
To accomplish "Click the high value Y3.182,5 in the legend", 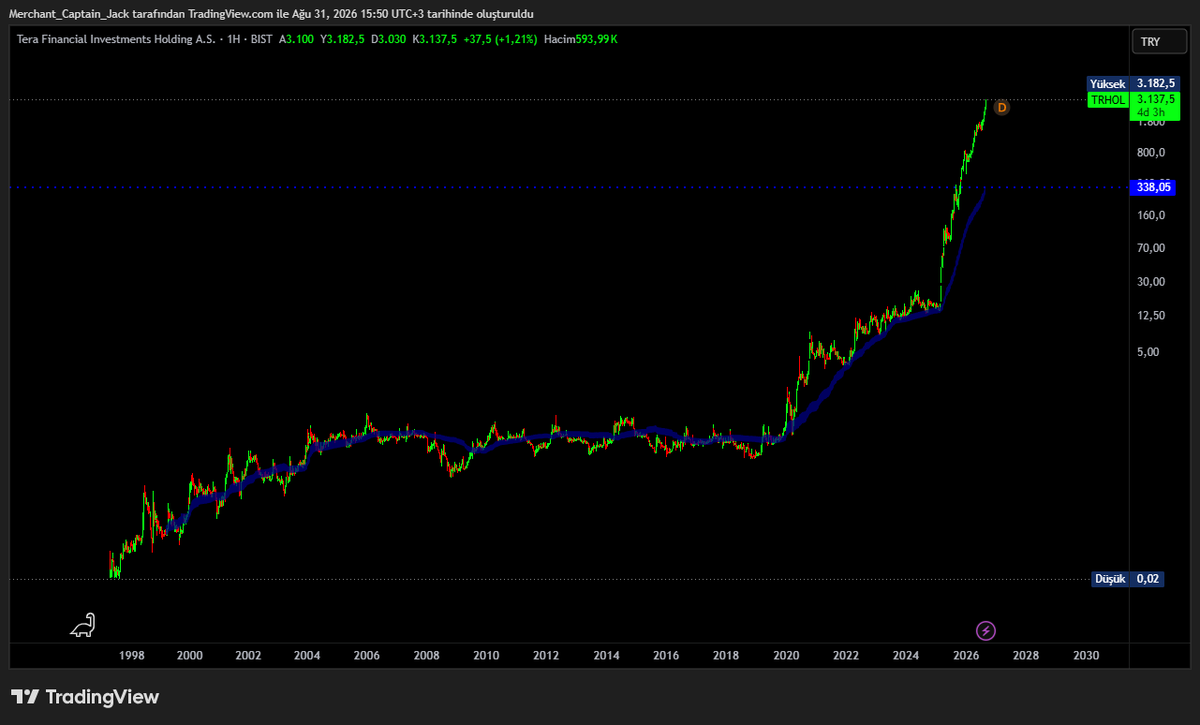I will (x=342, y=39).
